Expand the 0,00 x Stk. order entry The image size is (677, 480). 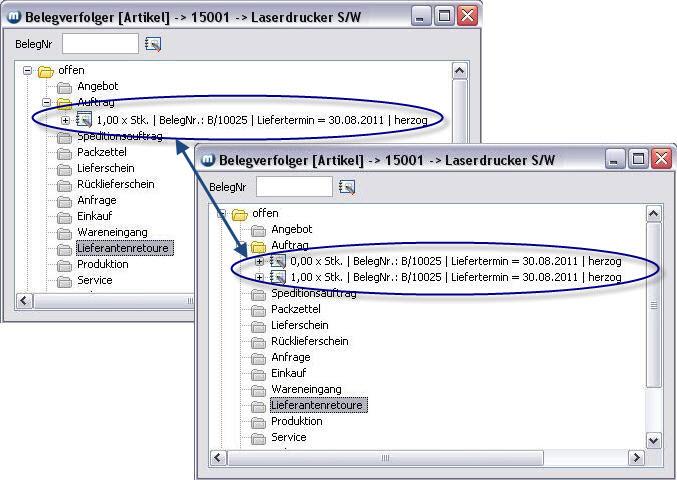coord(259,262)
